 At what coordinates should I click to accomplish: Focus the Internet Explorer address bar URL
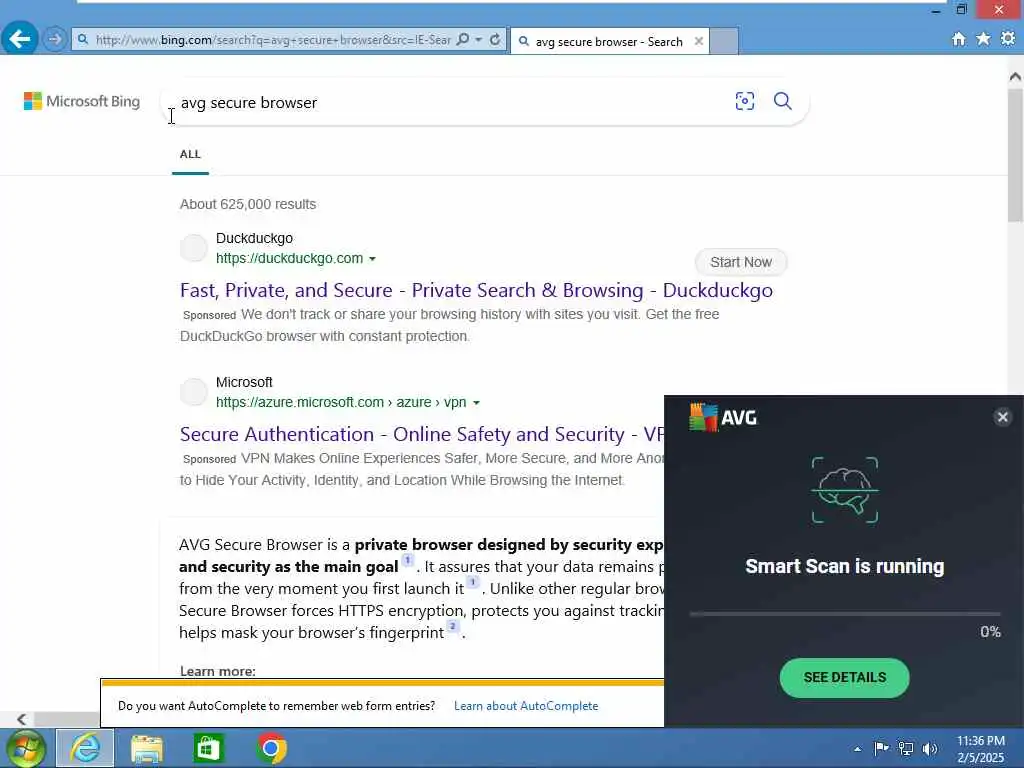[x=272, y=40]
